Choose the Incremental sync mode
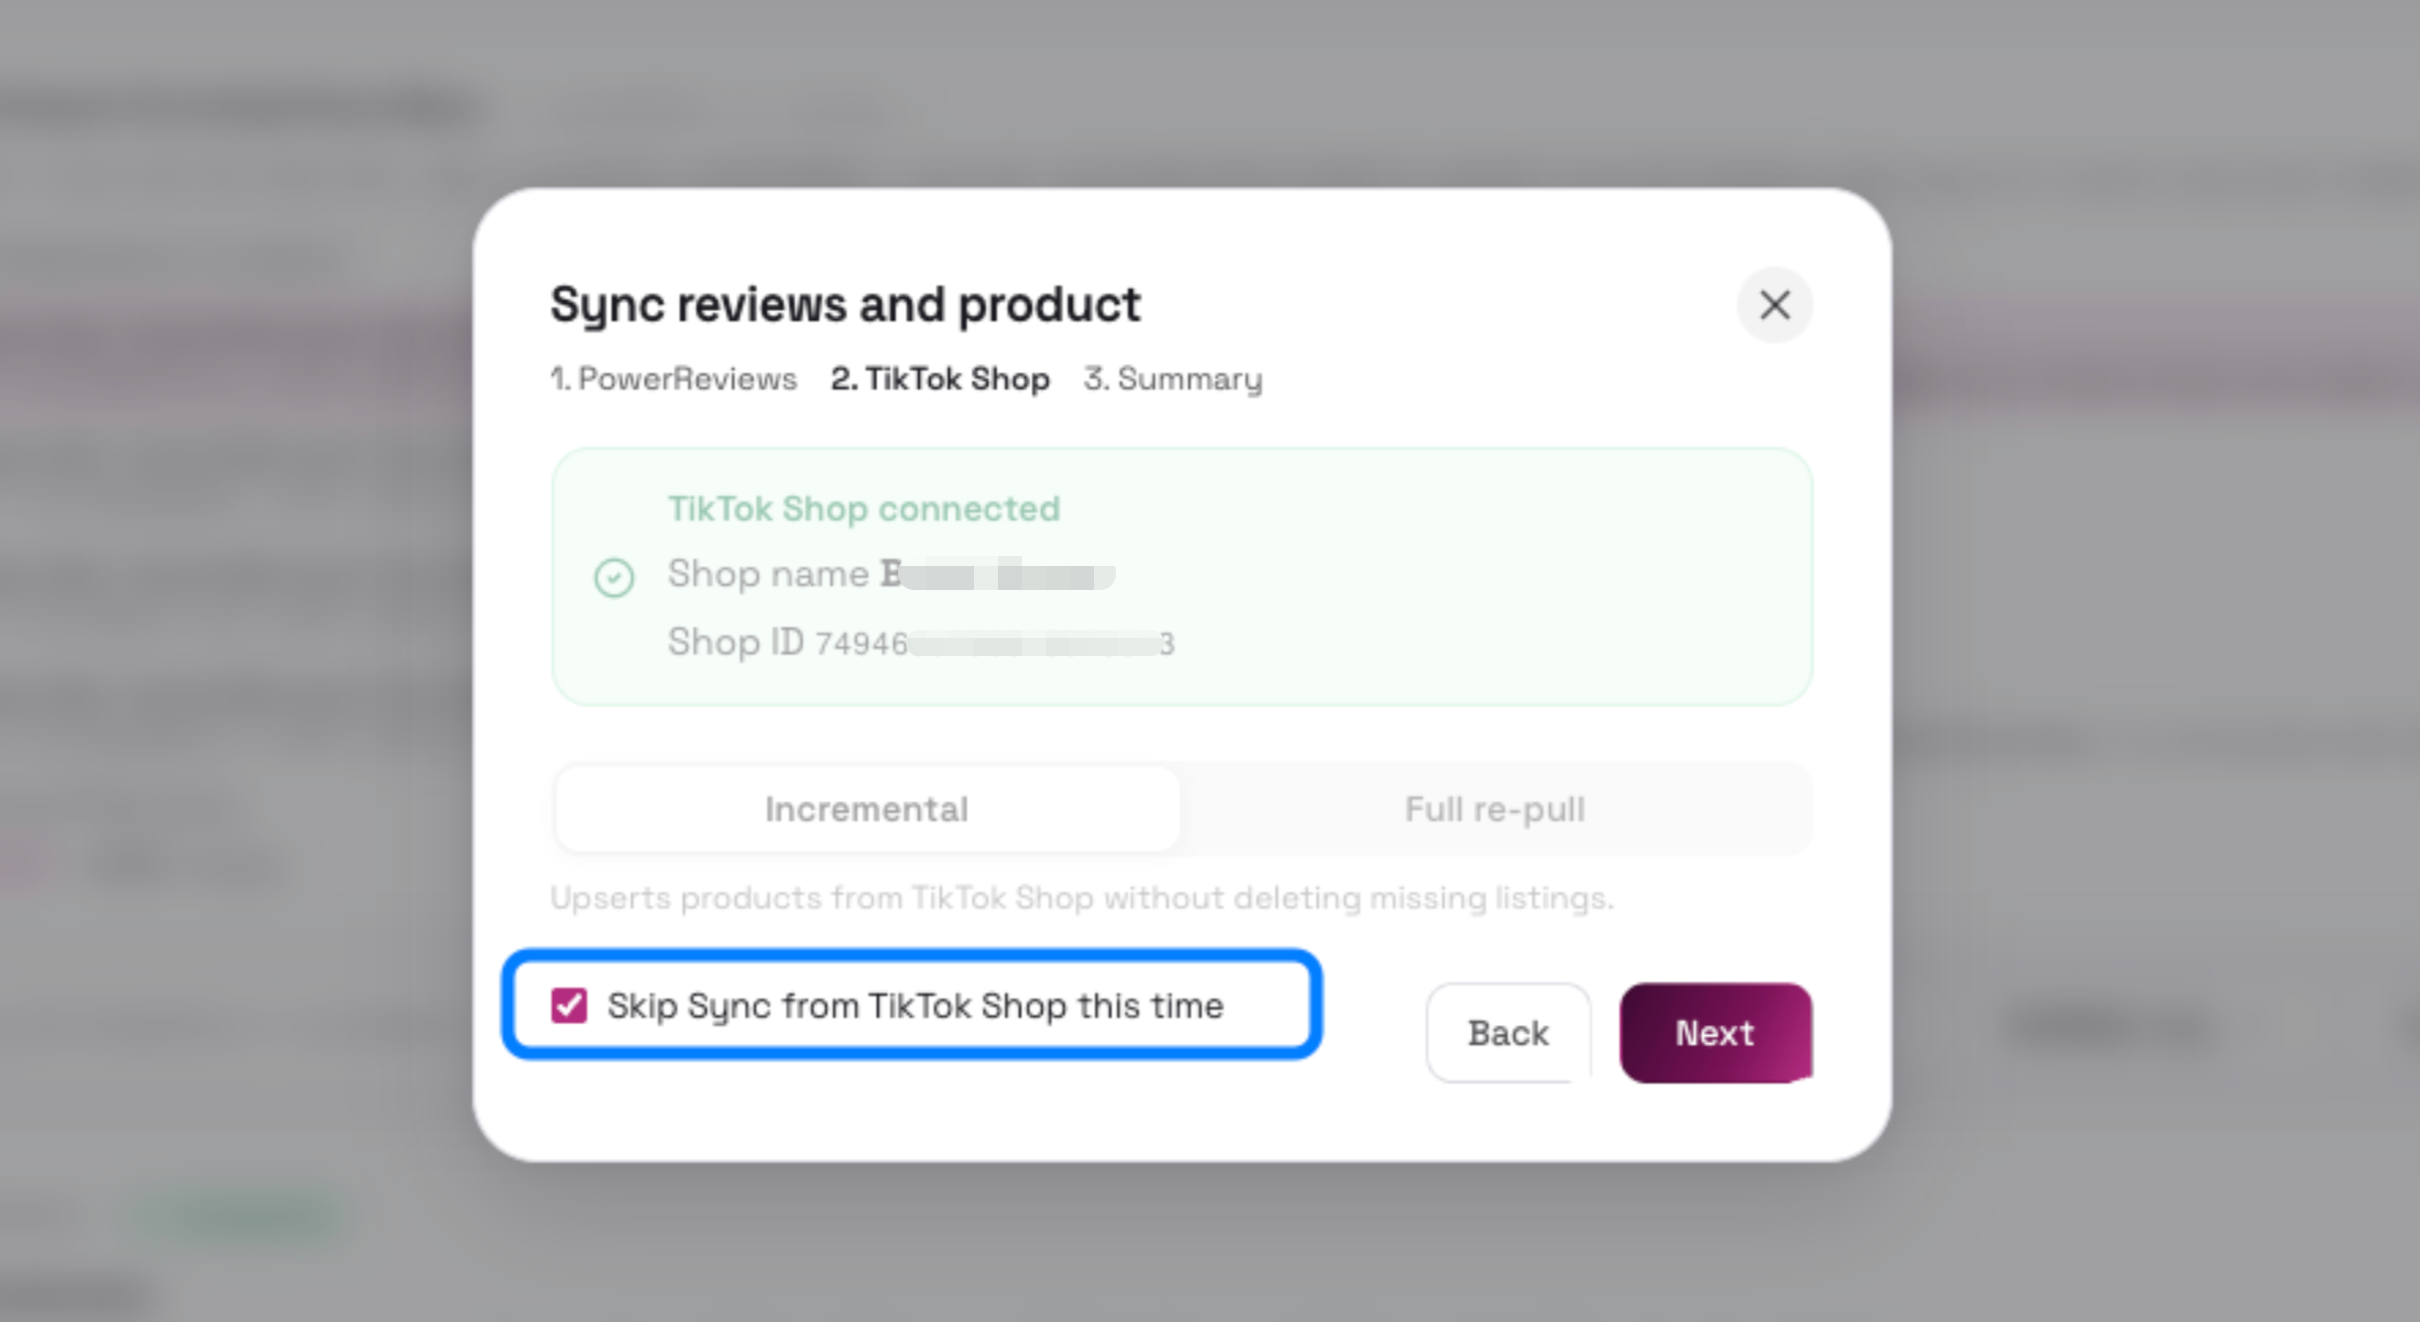The width and height of the screenshot is (2420, 1322). [867, 809]
